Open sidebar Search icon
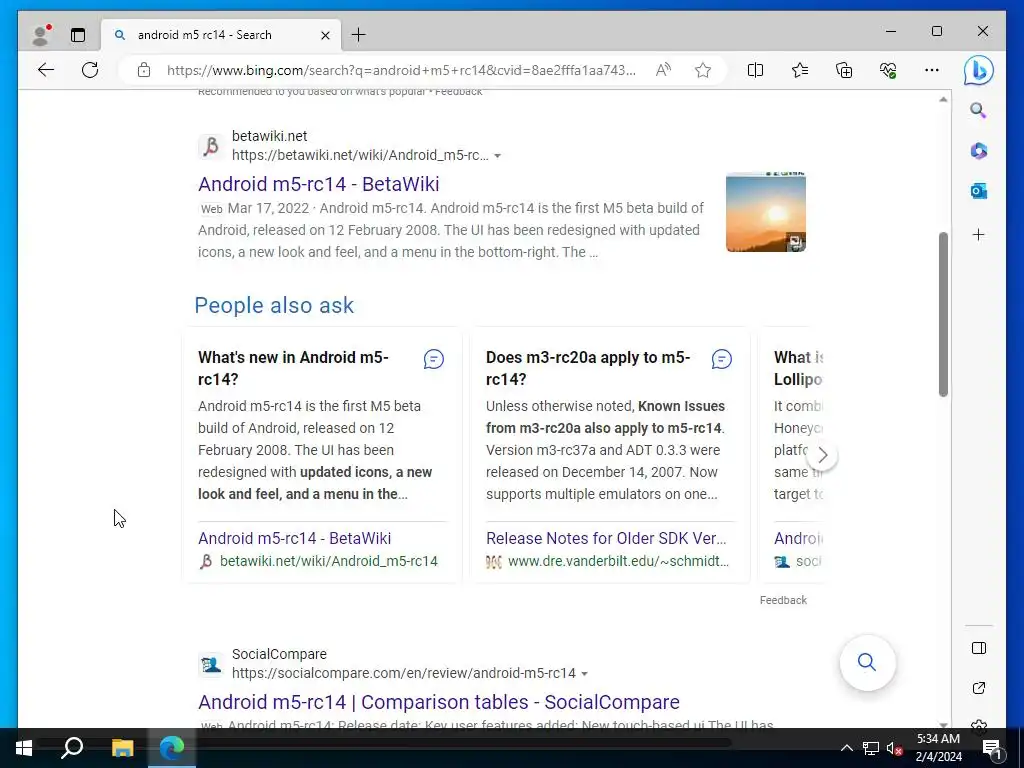1024x768 pixels. click(978, 110)
